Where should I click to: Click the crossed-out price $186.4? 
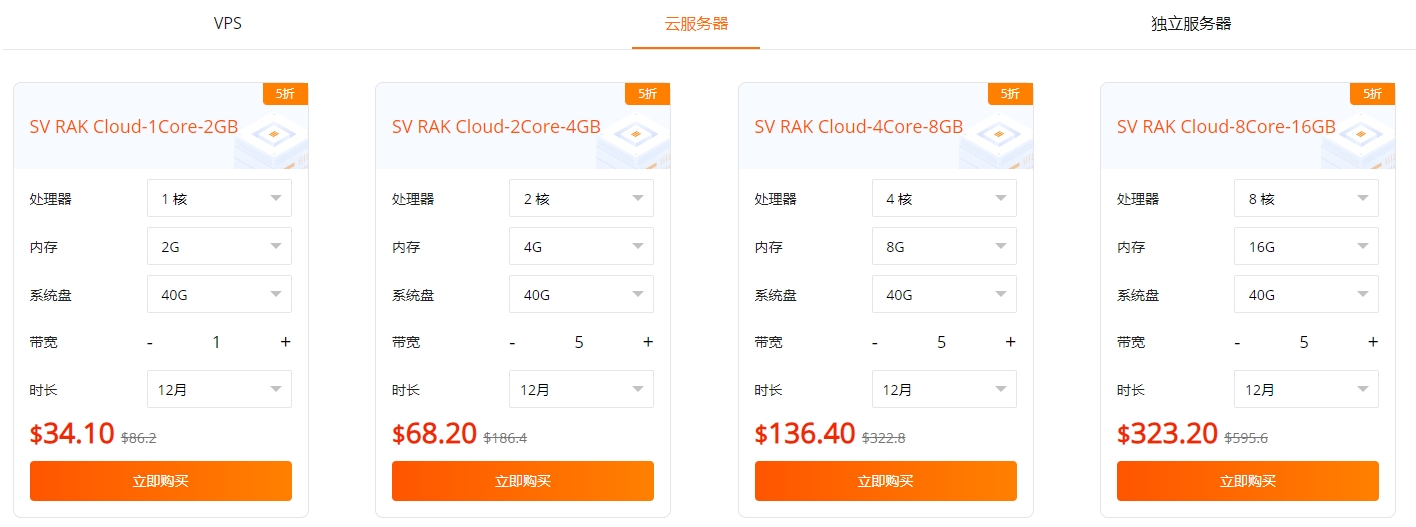coord(505,438)
